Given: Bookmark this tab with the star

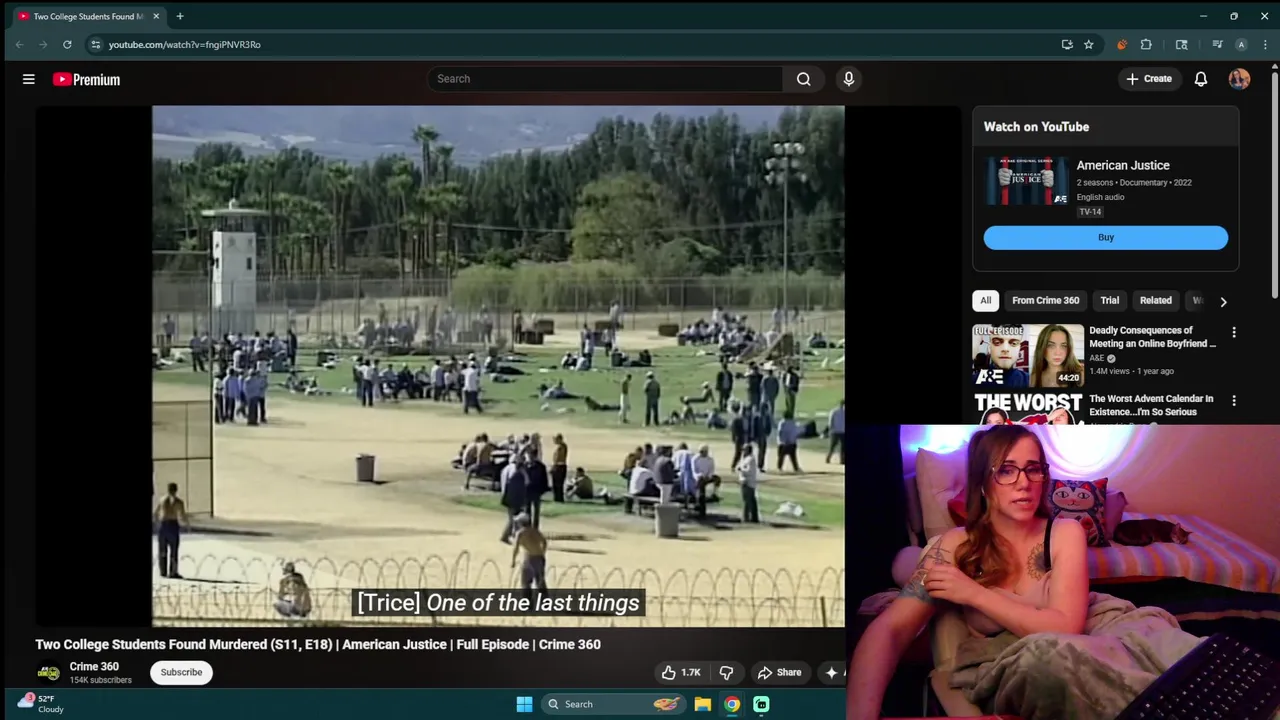Looking at the screenshot, I should click(1088, 44).
